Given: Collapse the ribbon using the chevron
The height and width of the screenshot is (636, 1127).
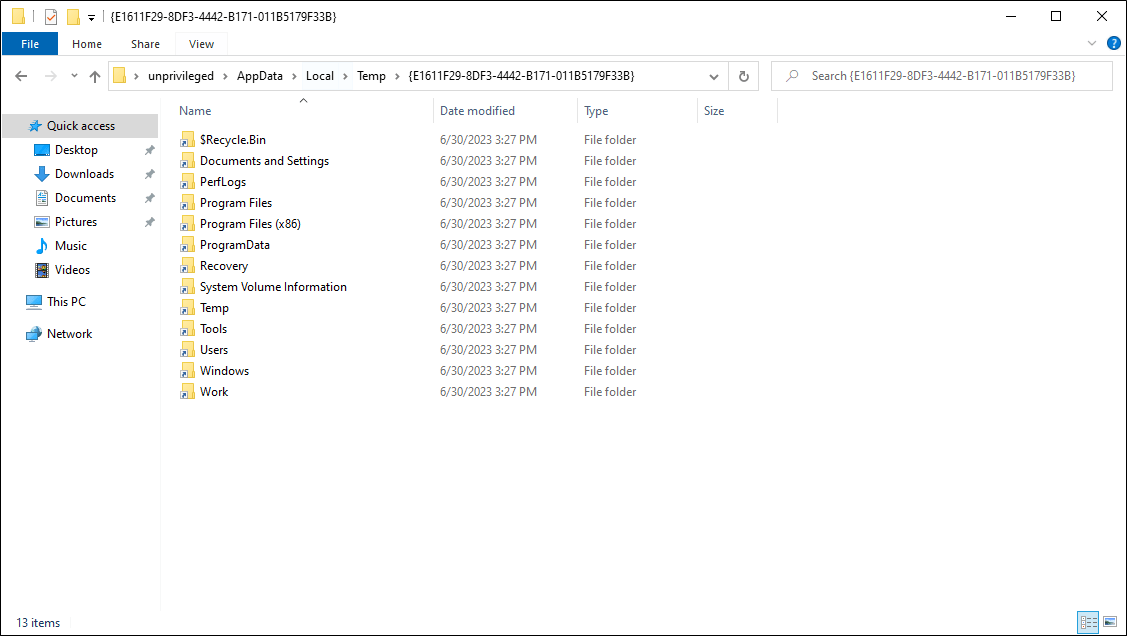Looking at the screenshot, I should (x=1092, y=43).
